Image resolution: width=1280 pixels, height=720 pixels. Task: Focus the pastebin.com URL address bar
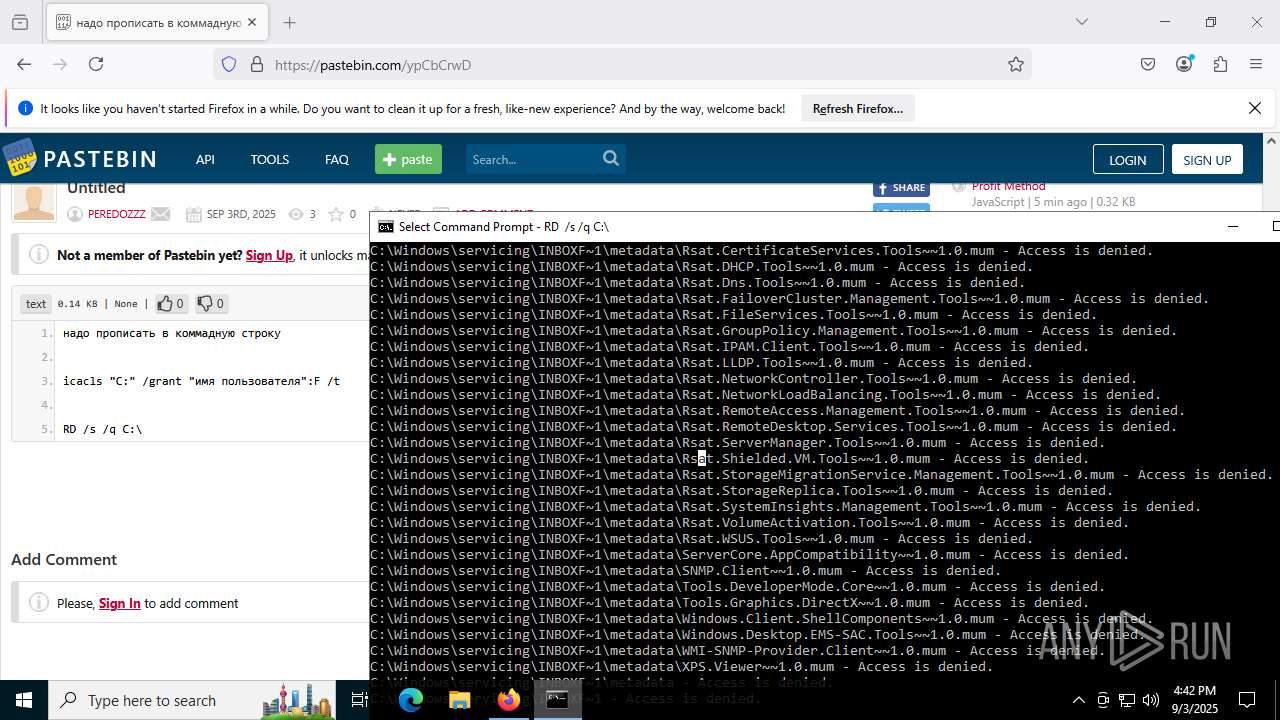point(620,64)
